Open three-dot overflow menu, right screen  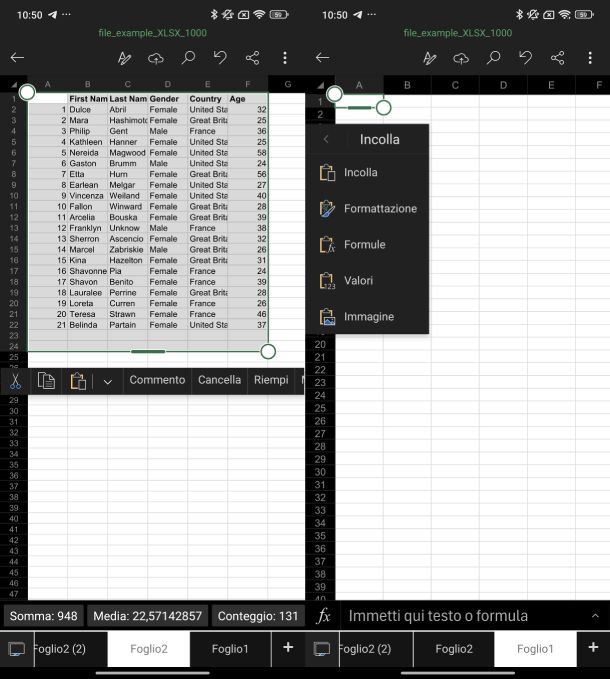pyautogui.click(x=590, y=58)
